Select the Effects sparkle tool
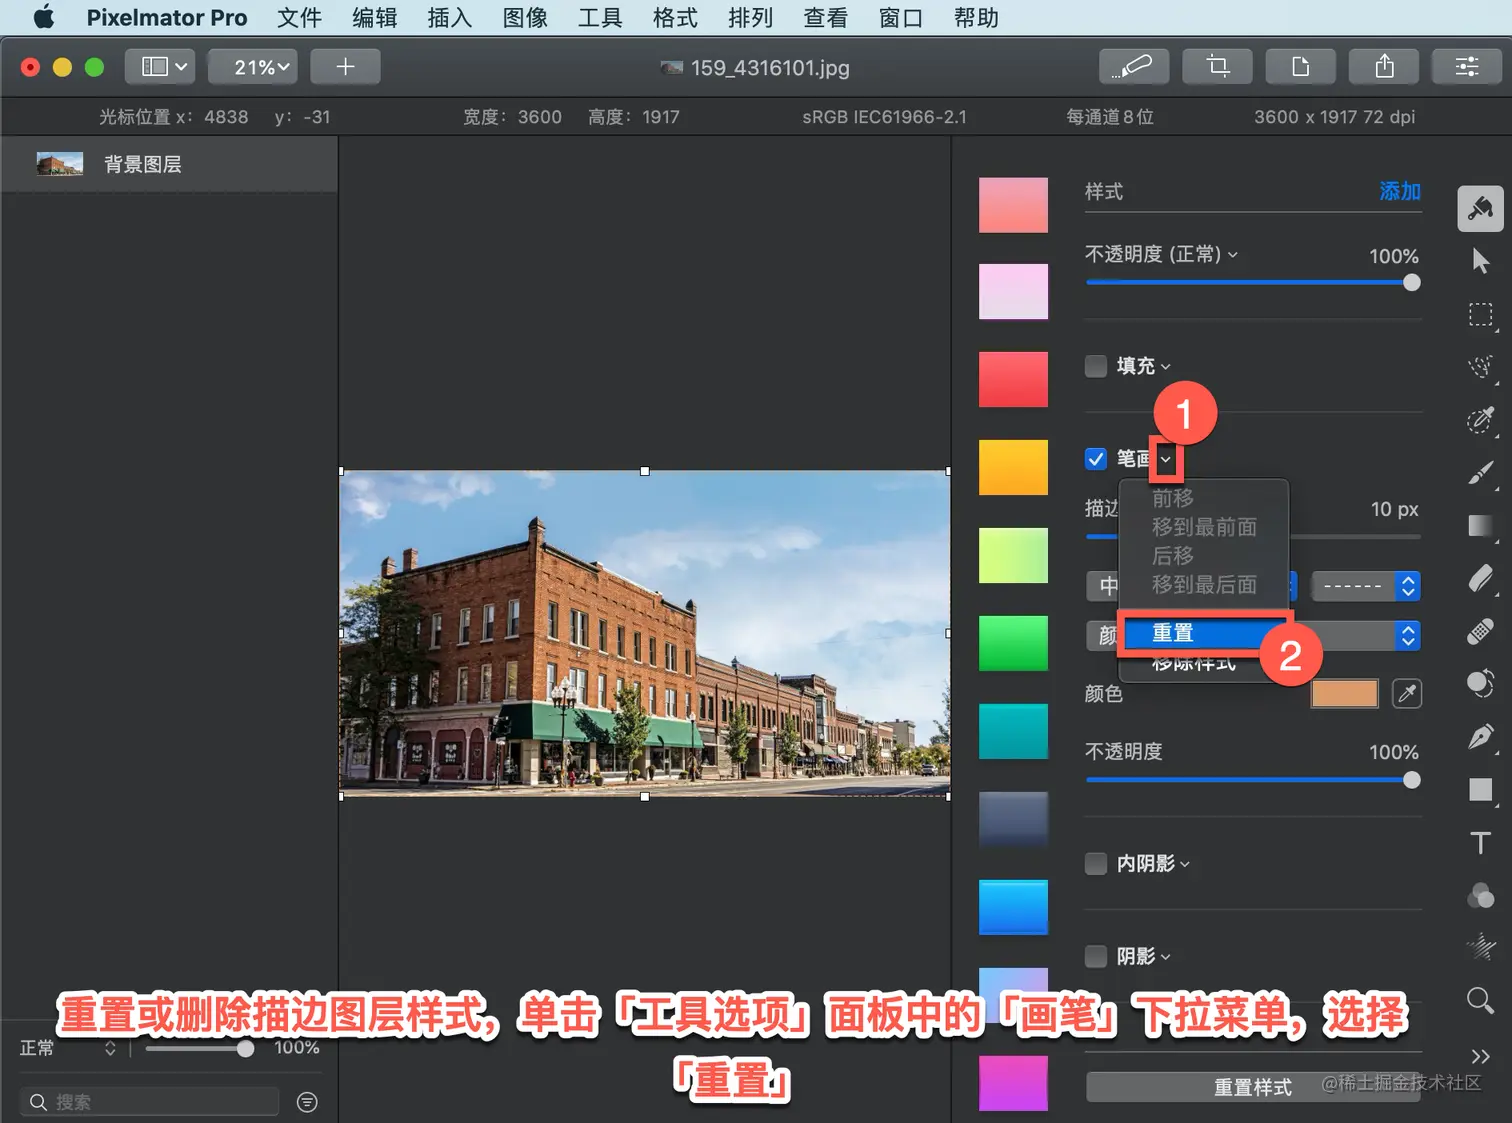1512x1123 pixels. pyautogui.click(x=1480, y=946)
